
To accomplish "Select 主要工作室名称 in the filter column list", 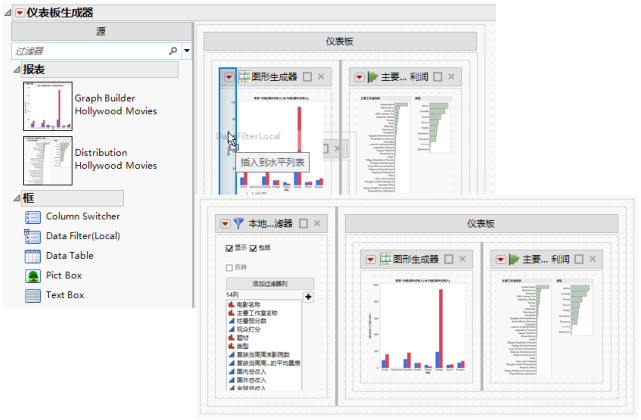I will [x=257, y=313].
